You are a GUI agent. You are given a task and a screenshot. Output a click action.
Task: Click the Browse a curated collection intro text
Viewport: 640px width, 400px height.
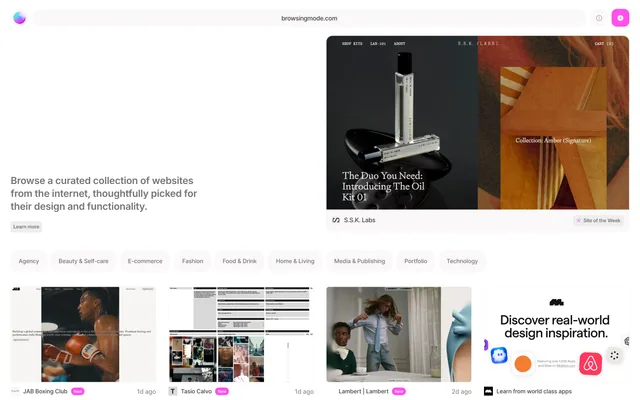tap(104, 193)
